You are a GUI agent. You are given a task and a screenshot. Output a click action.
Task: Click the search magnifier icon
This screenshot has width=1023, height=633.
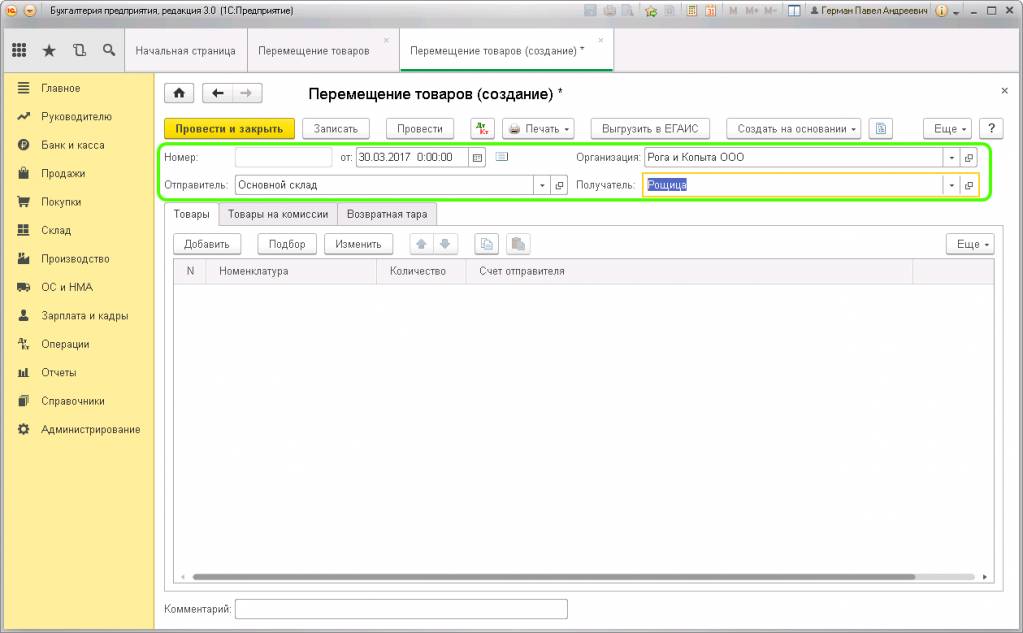tap(109, 50)
